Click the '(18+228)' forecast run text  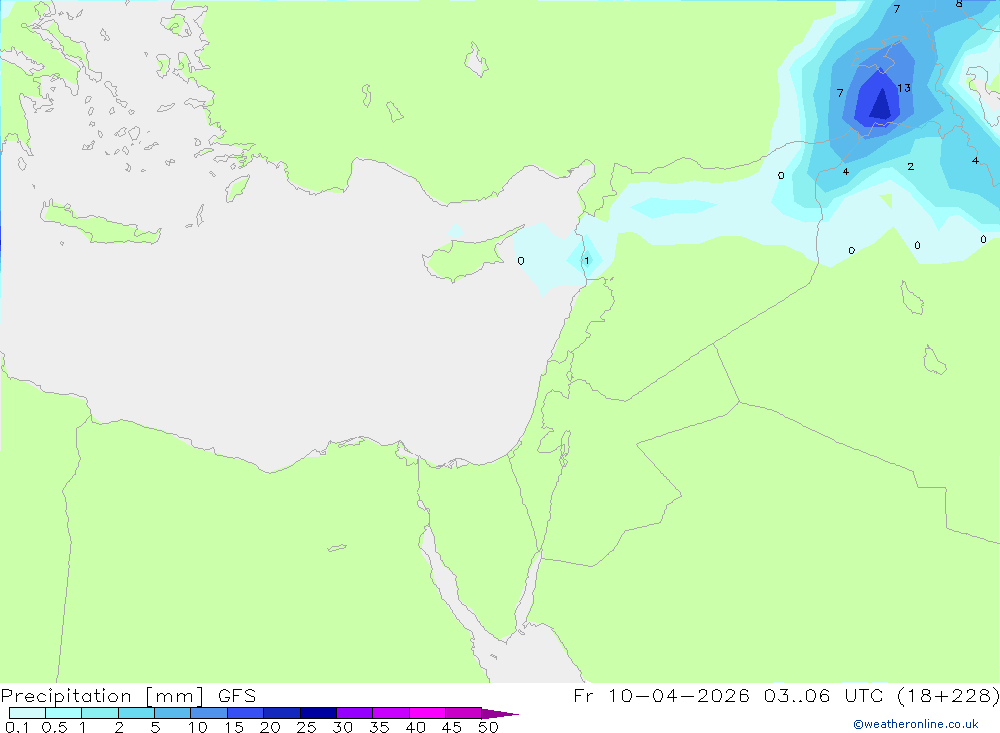948,695
